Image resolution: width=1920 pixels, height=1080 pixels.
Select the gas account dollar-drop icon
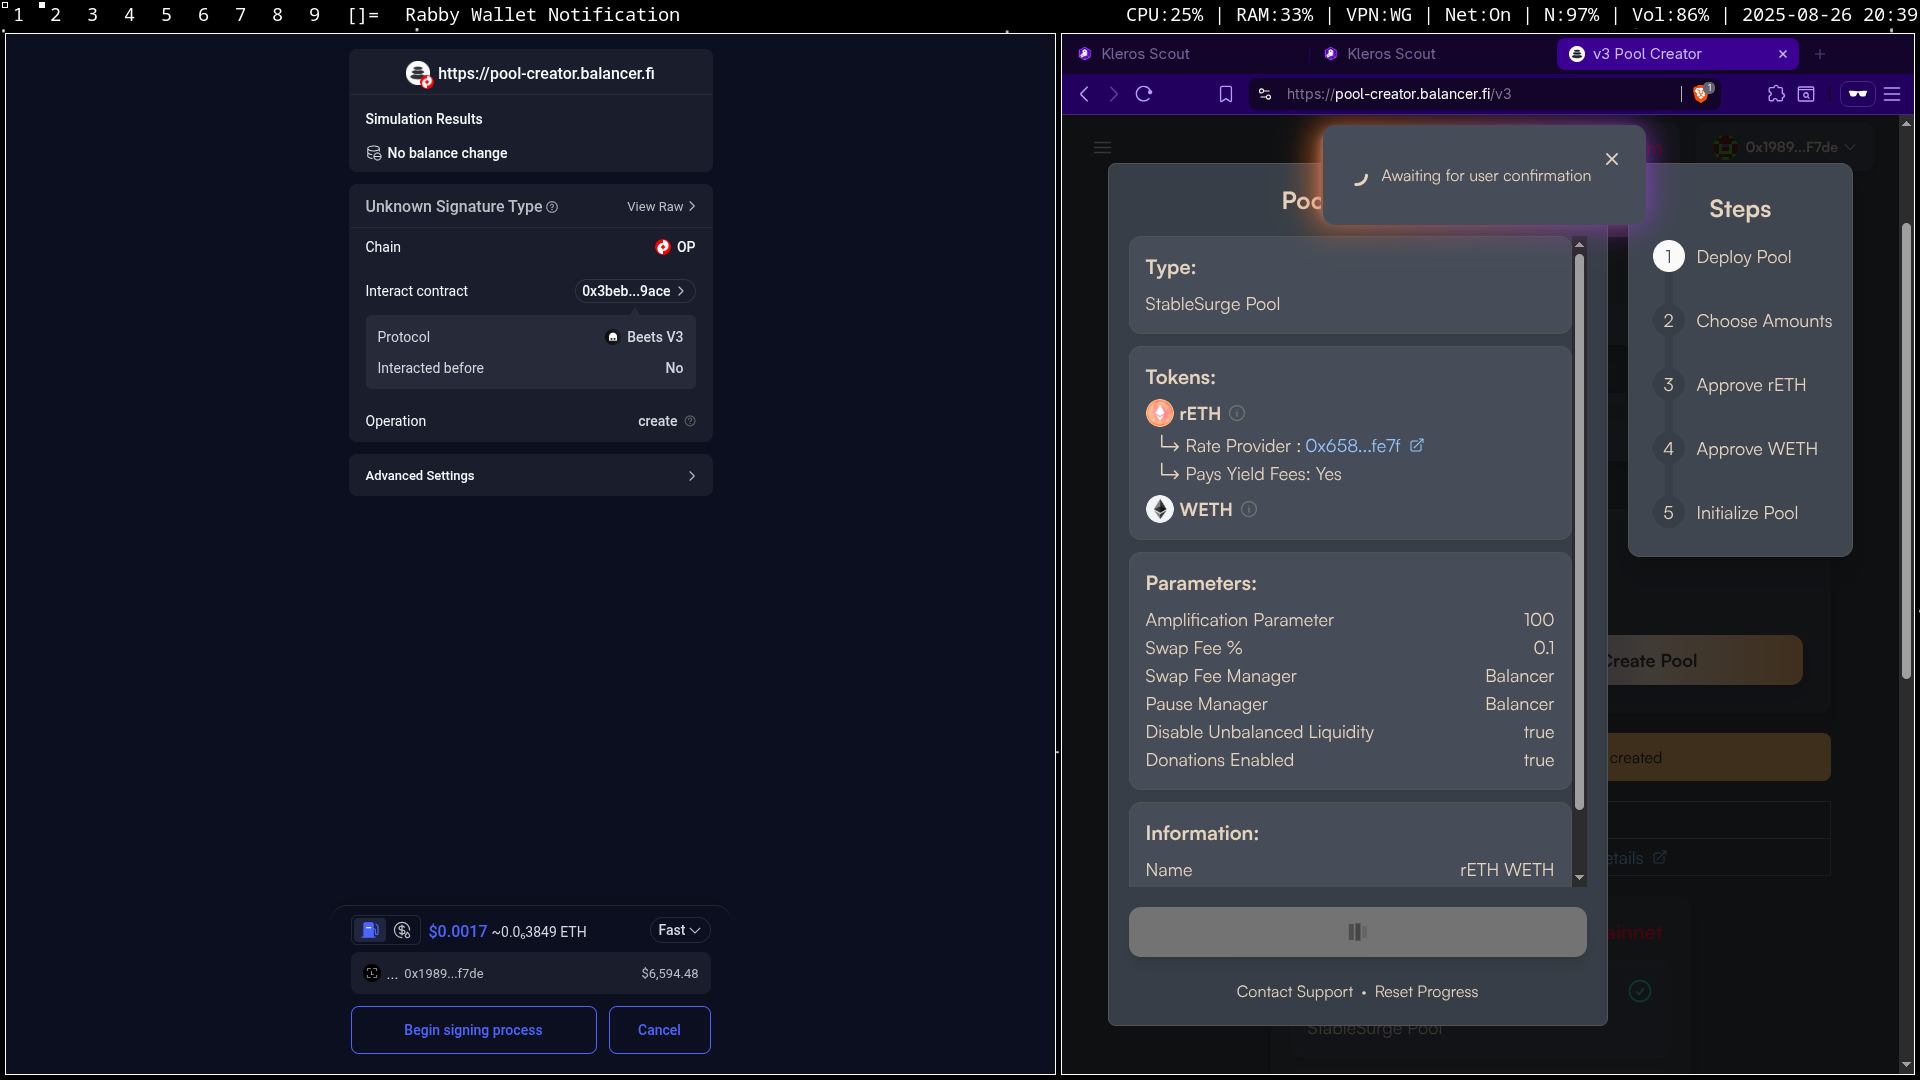coord(402,930)
